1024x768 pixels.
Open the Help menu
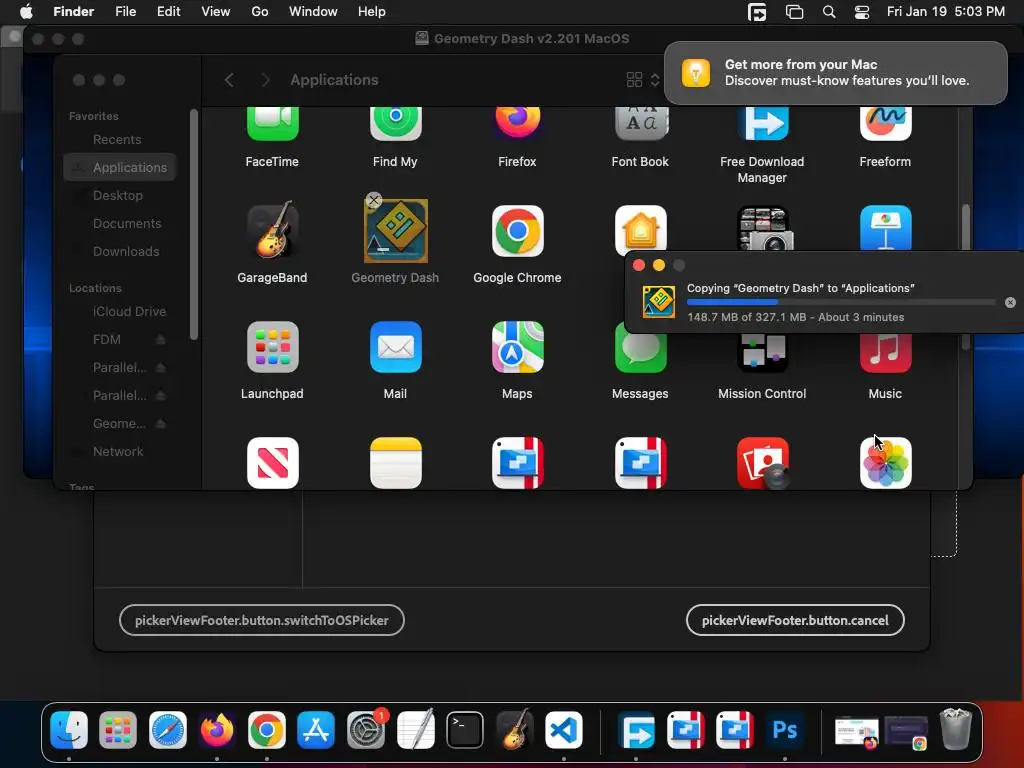(372, 12)
